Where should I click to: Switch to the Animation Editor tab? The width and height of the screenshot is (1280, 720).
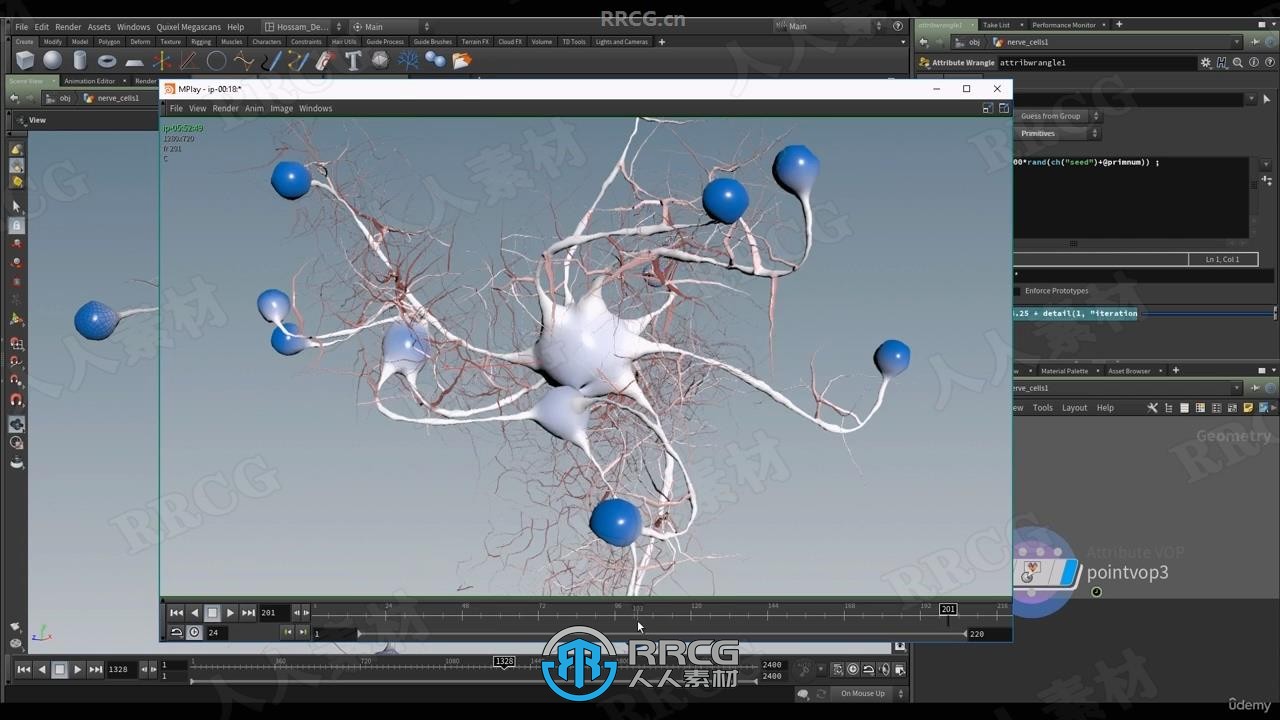[x=90, y=81]
